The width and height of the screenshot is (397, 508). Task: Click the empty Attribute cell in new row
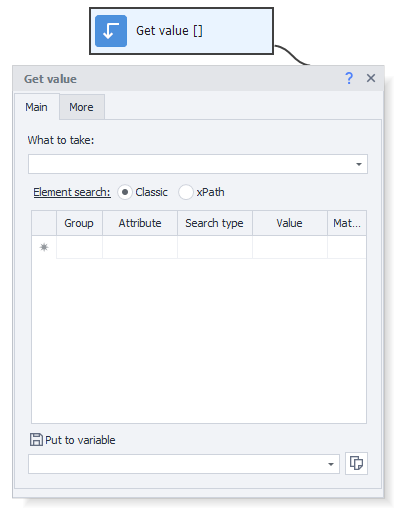140,247
